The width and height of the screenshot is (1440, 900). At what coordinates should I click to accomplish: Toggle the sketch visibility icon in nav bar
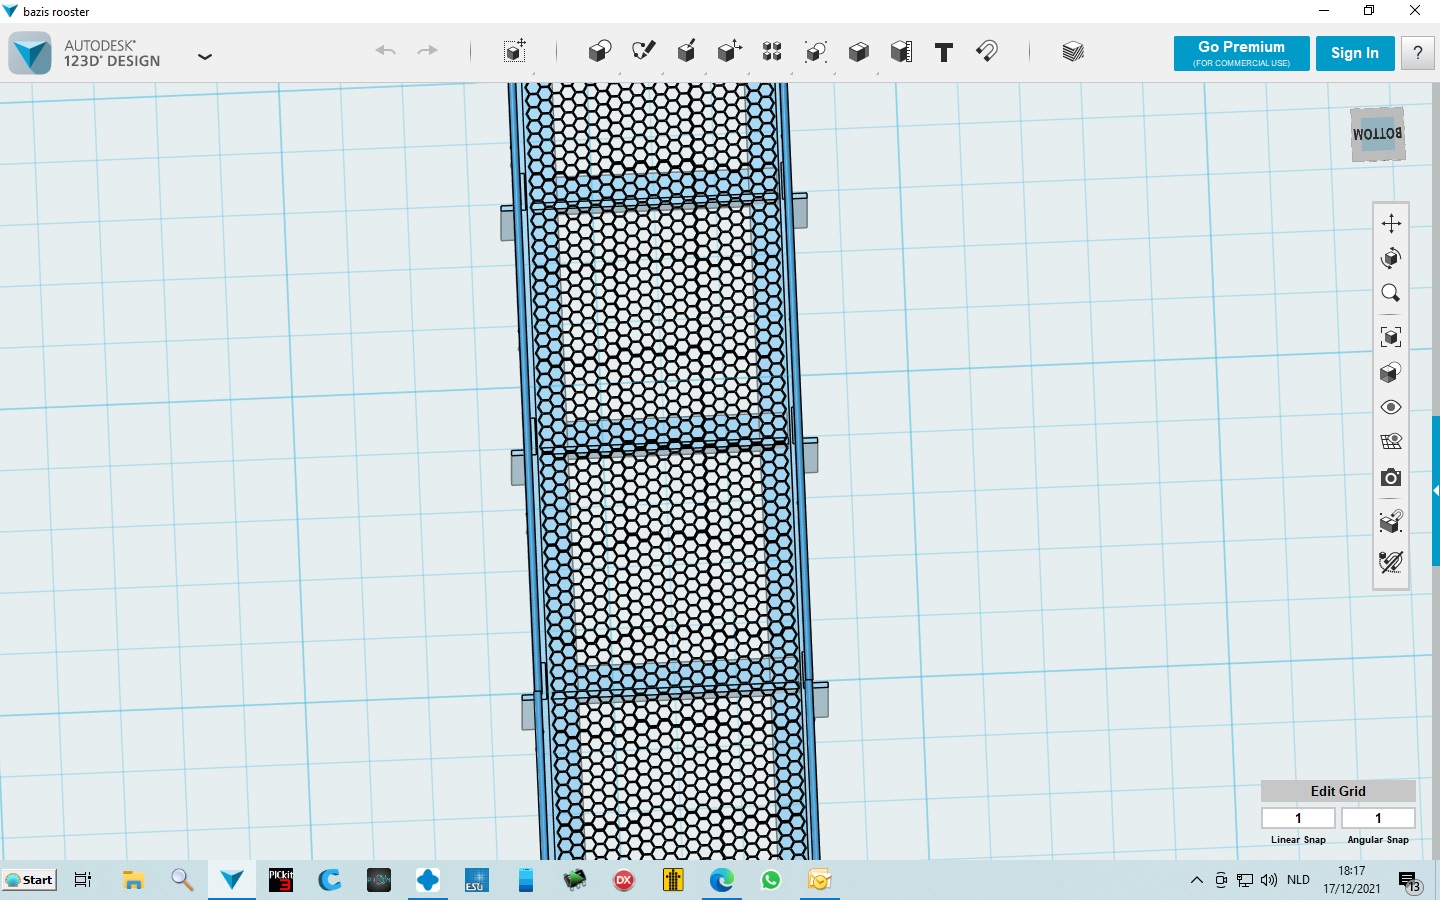(1391, 562)
